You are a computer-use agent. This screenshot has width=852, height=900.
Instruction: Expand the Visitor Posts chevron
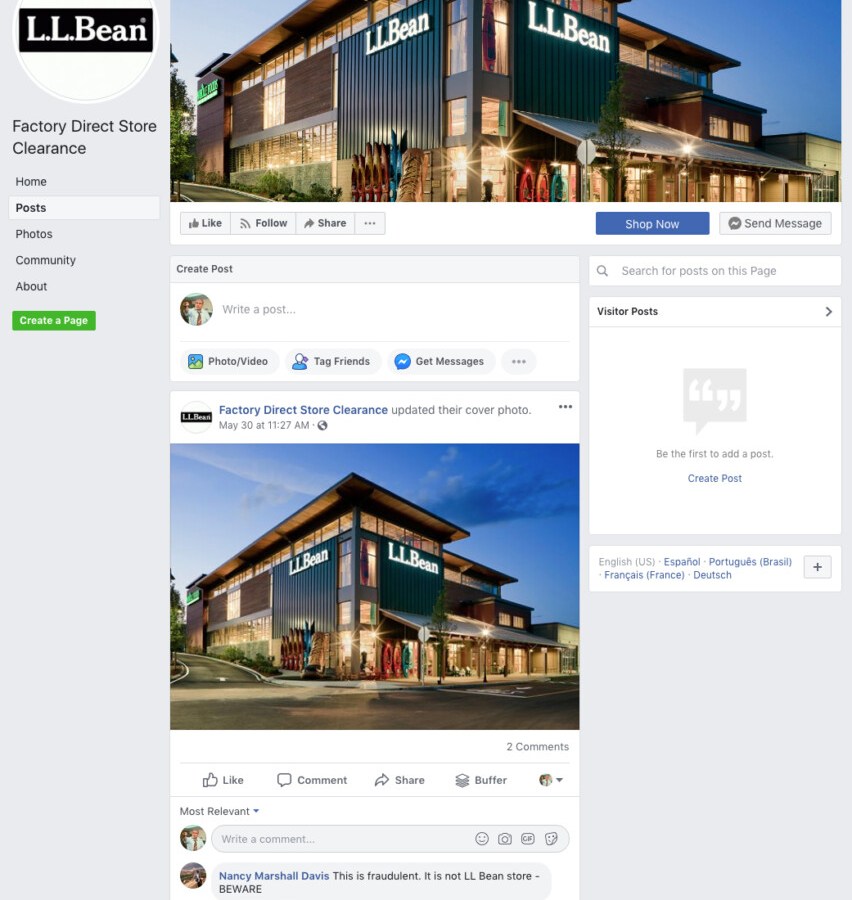(828, 312)
